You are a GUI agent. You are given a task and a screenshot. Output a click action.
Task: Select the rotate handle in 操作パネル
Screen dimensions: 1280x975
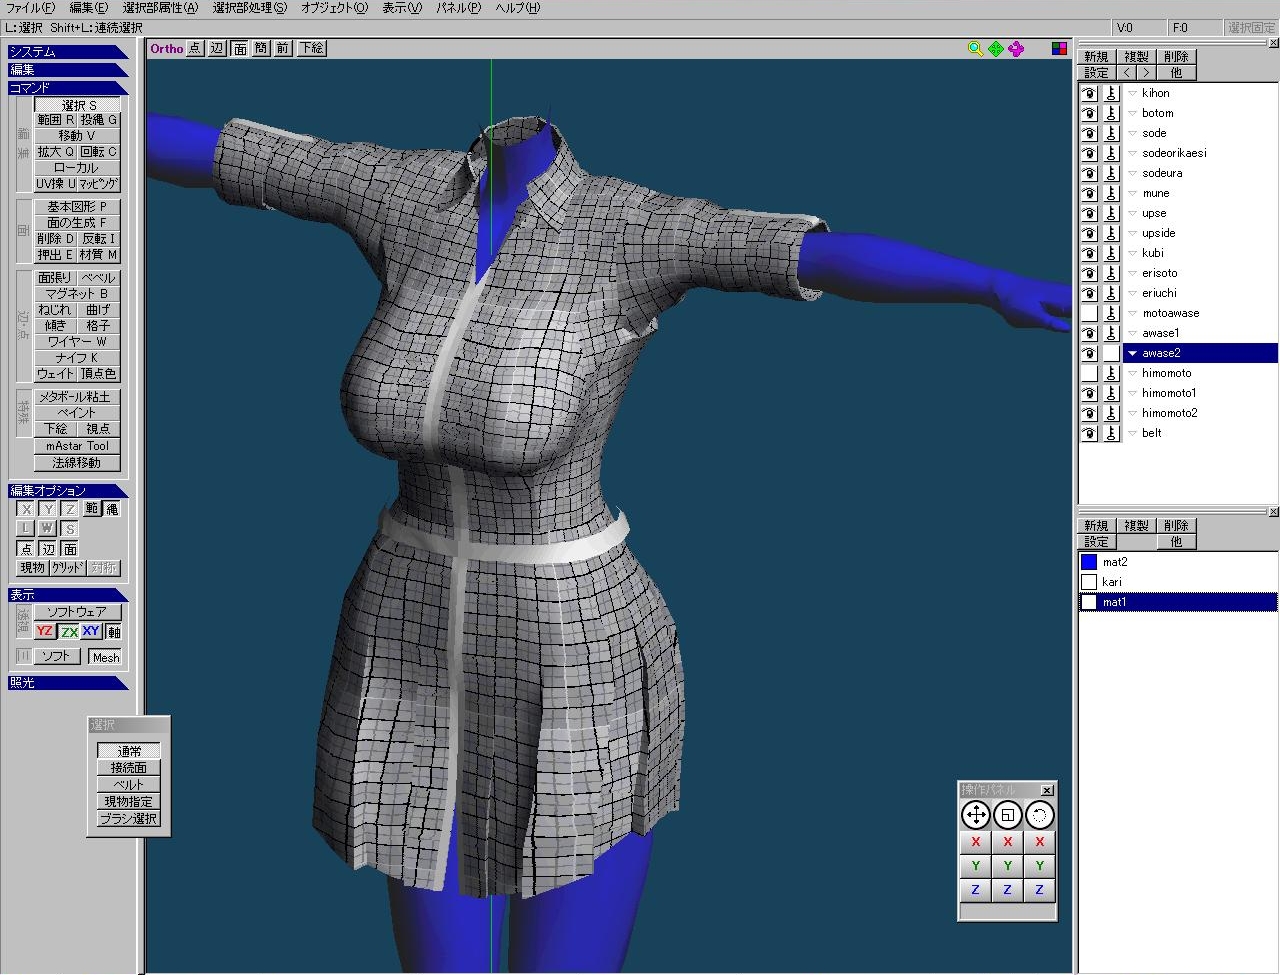(x=1039, y=815)
